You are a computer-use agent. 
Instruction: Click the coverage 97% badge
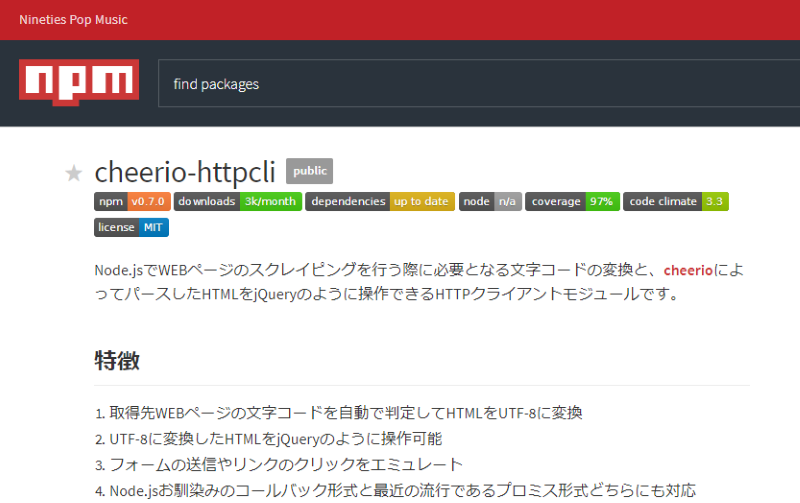pos(572,202)
